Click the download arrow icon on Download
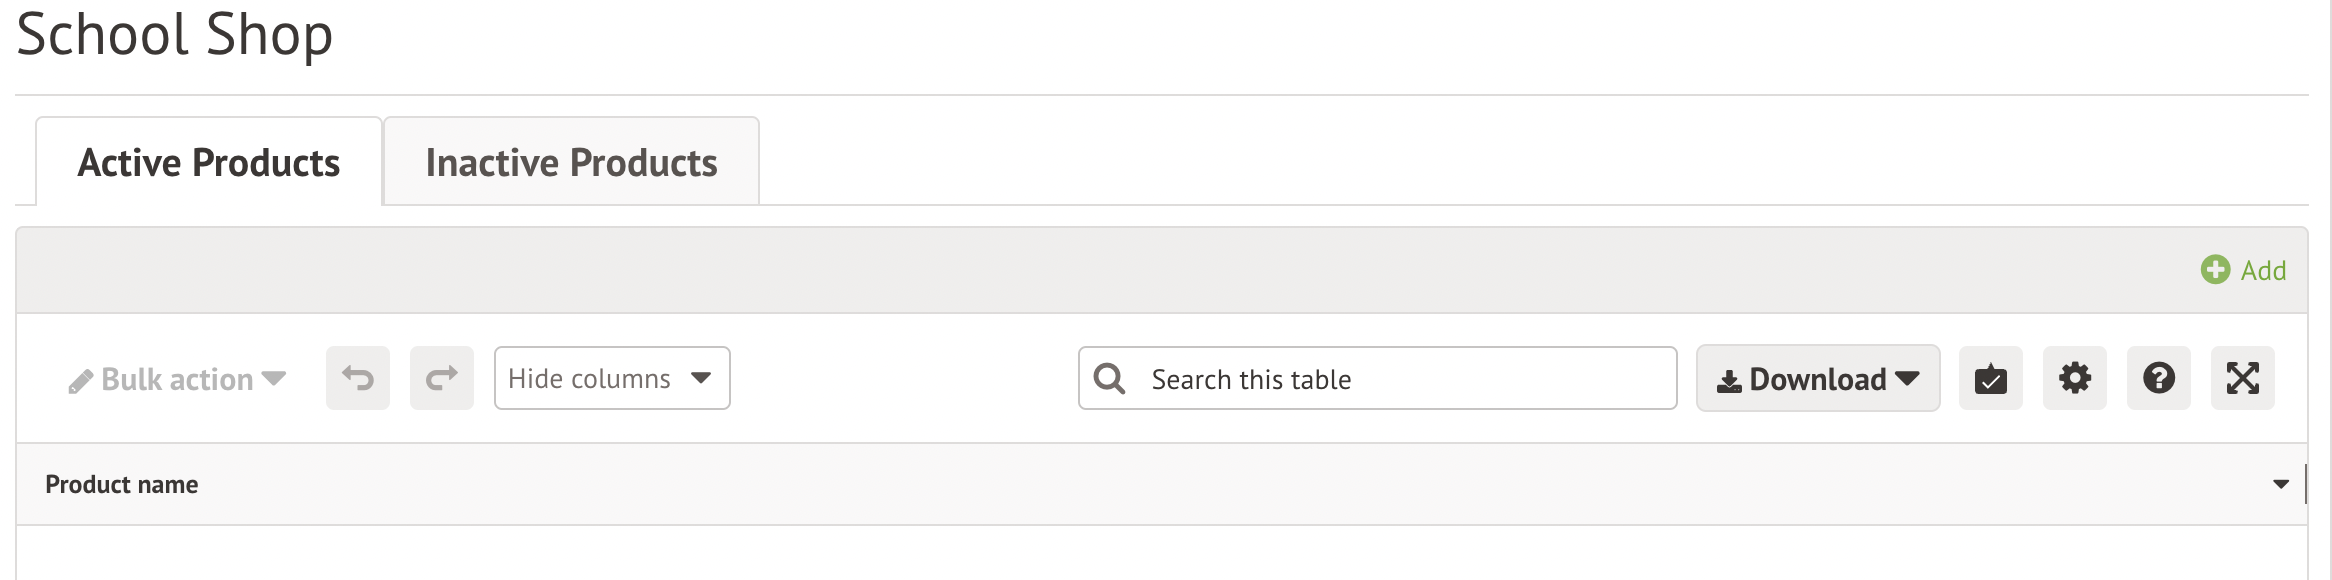 1729,381
